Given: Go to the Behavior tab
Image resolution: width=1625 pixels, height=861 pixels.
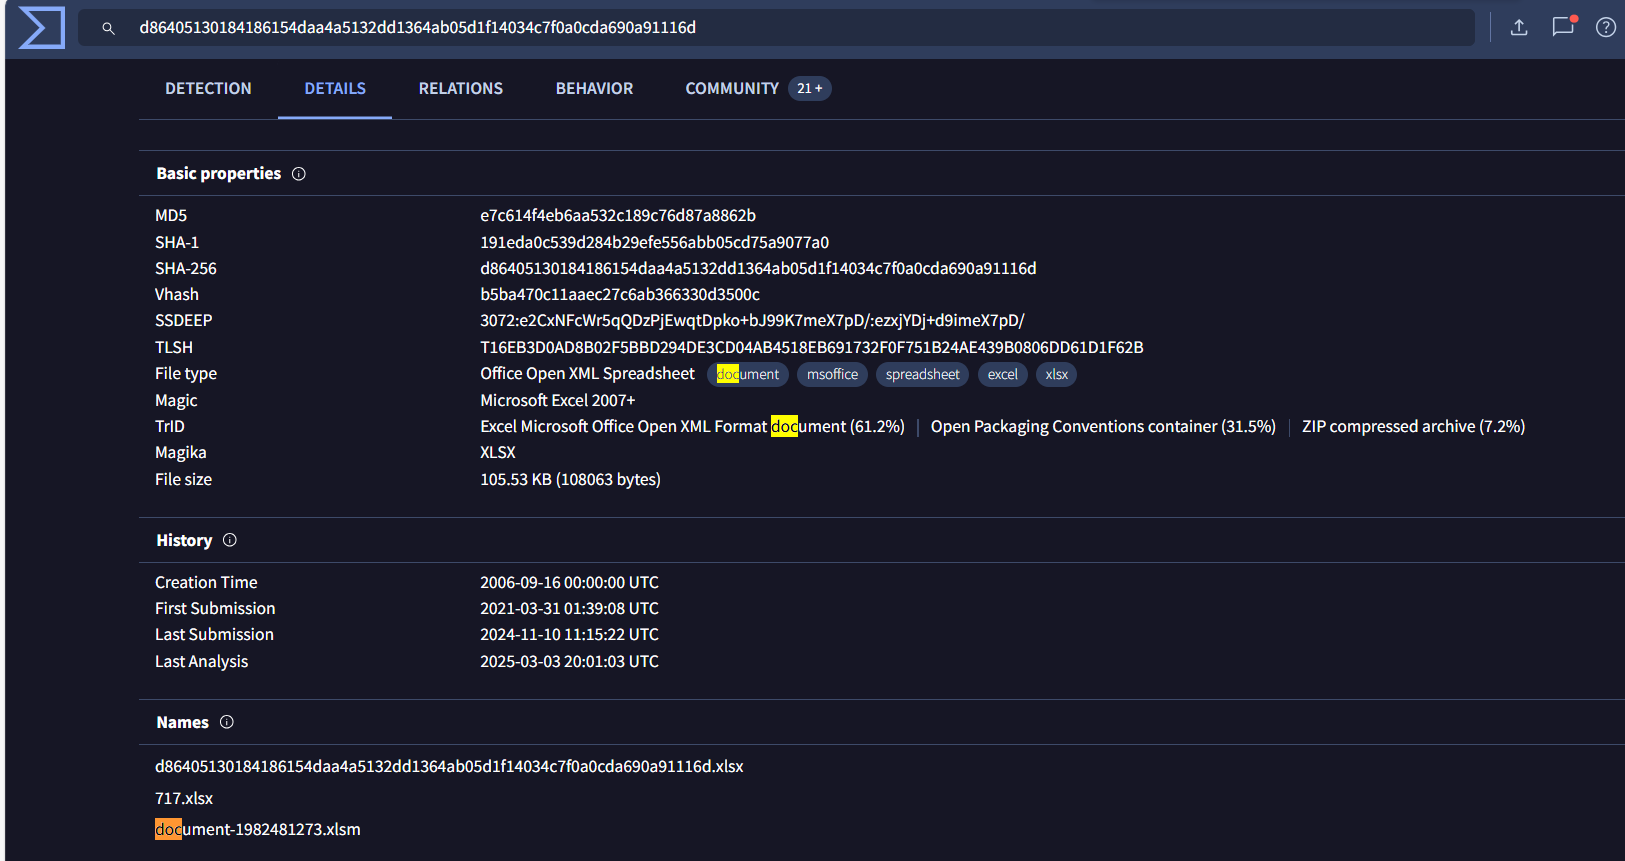Looking at the screenshot, I should point(594,89).
